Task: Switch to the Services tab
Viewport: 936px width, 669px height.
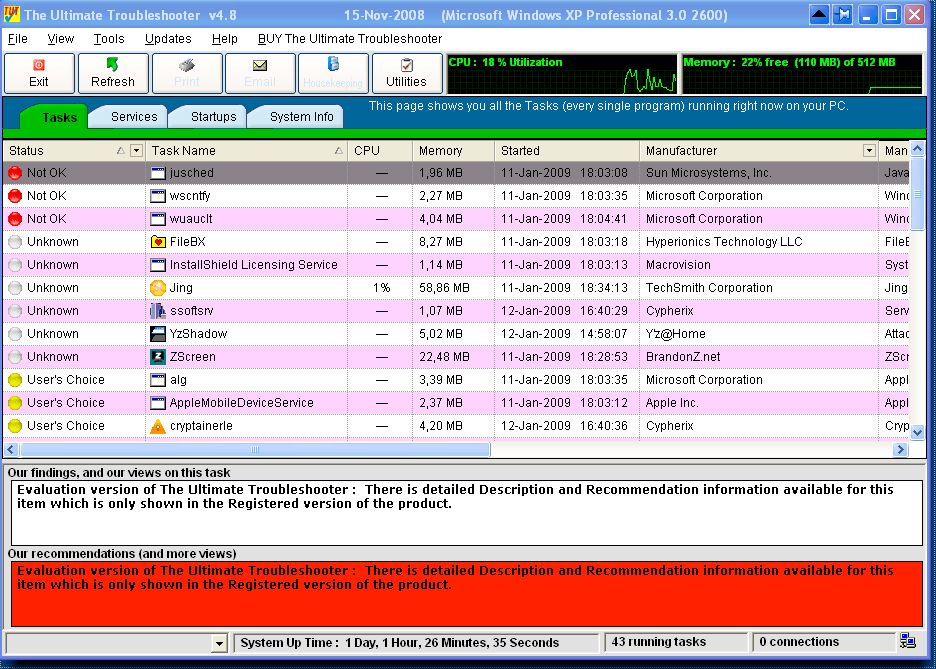Action: point(134,117)
